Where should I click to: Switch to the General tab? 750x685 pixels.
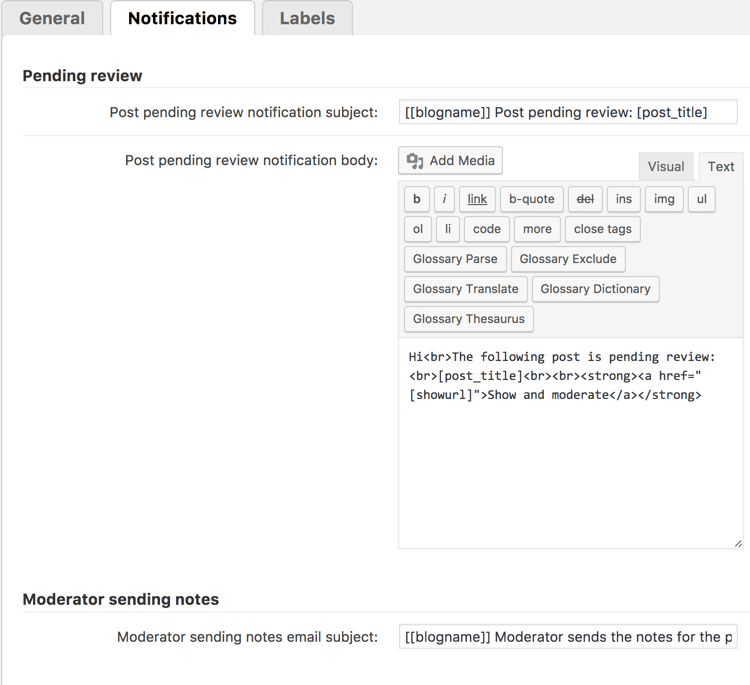(x=52, y=18)
